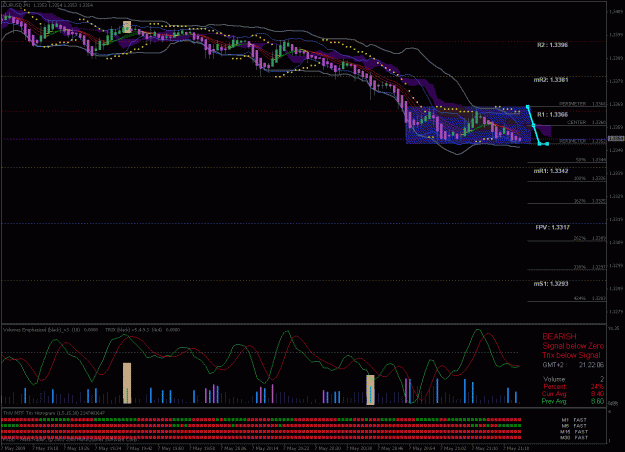The height and width of the screenshot is (452, 625).
Task: Select the FPV : 1.3317 pivot label
Action: click(x=552, y=228)
